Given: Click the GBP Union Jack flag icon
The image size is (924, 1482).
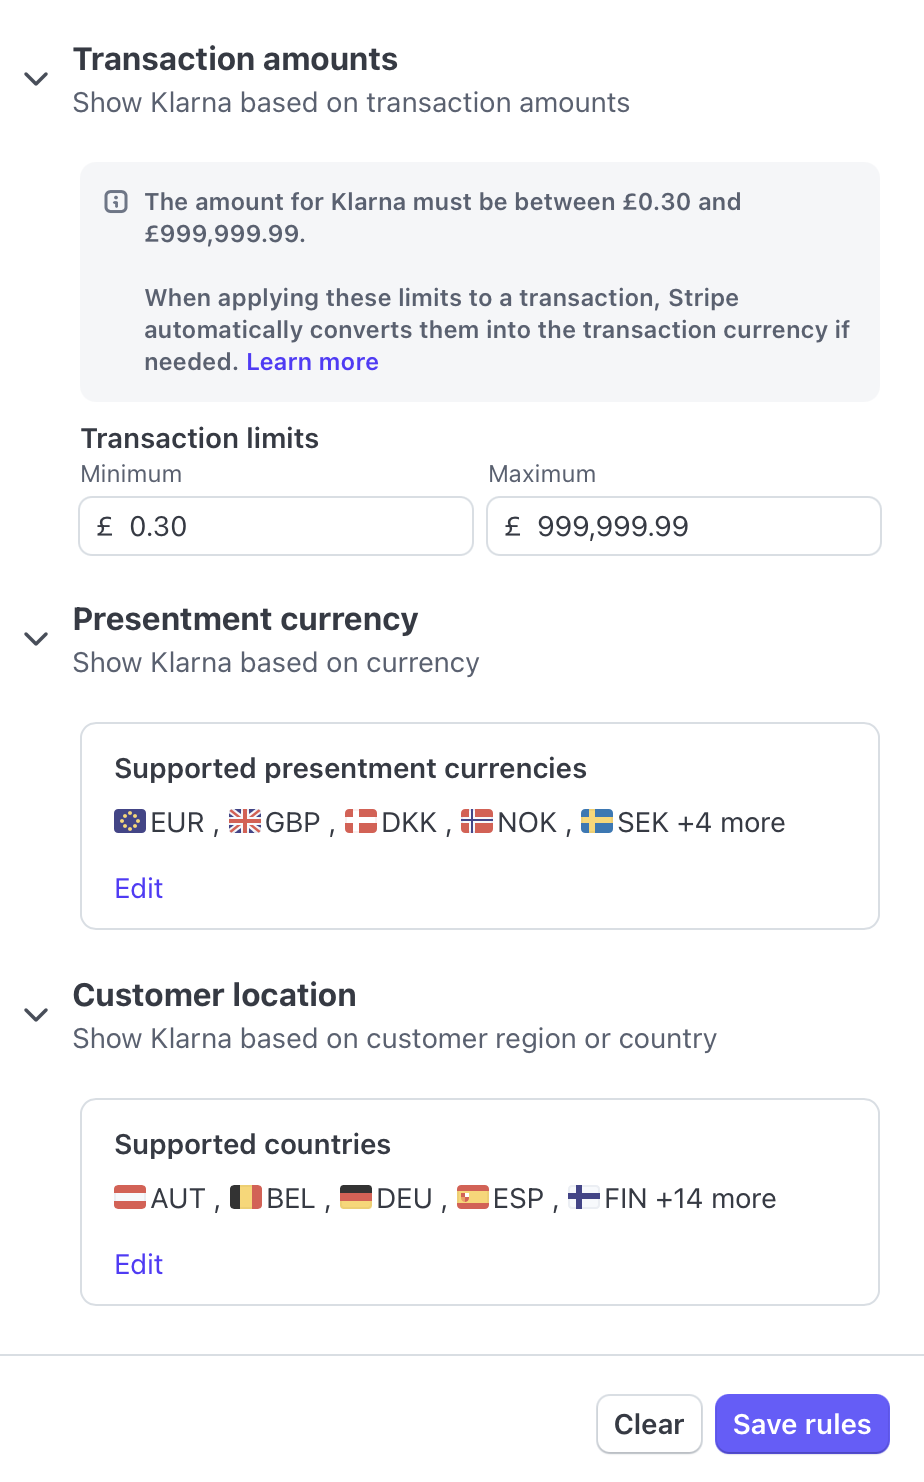Looking at the screenshot, I should (245, 822).
